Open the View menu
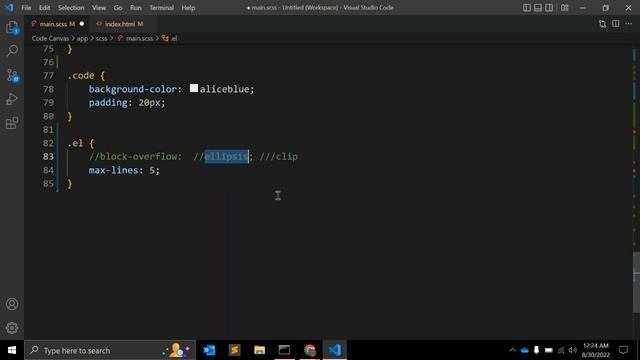Screen dimensions: 640x360 pyautogui.click(x=99, y=8)
